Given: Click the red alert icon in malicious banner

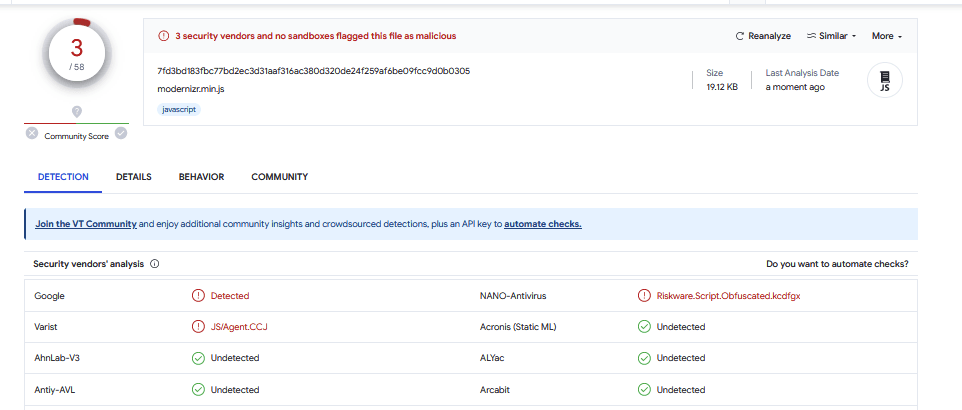Looking at the screenshot, I should pyautogui.click(x=163, y=36).
